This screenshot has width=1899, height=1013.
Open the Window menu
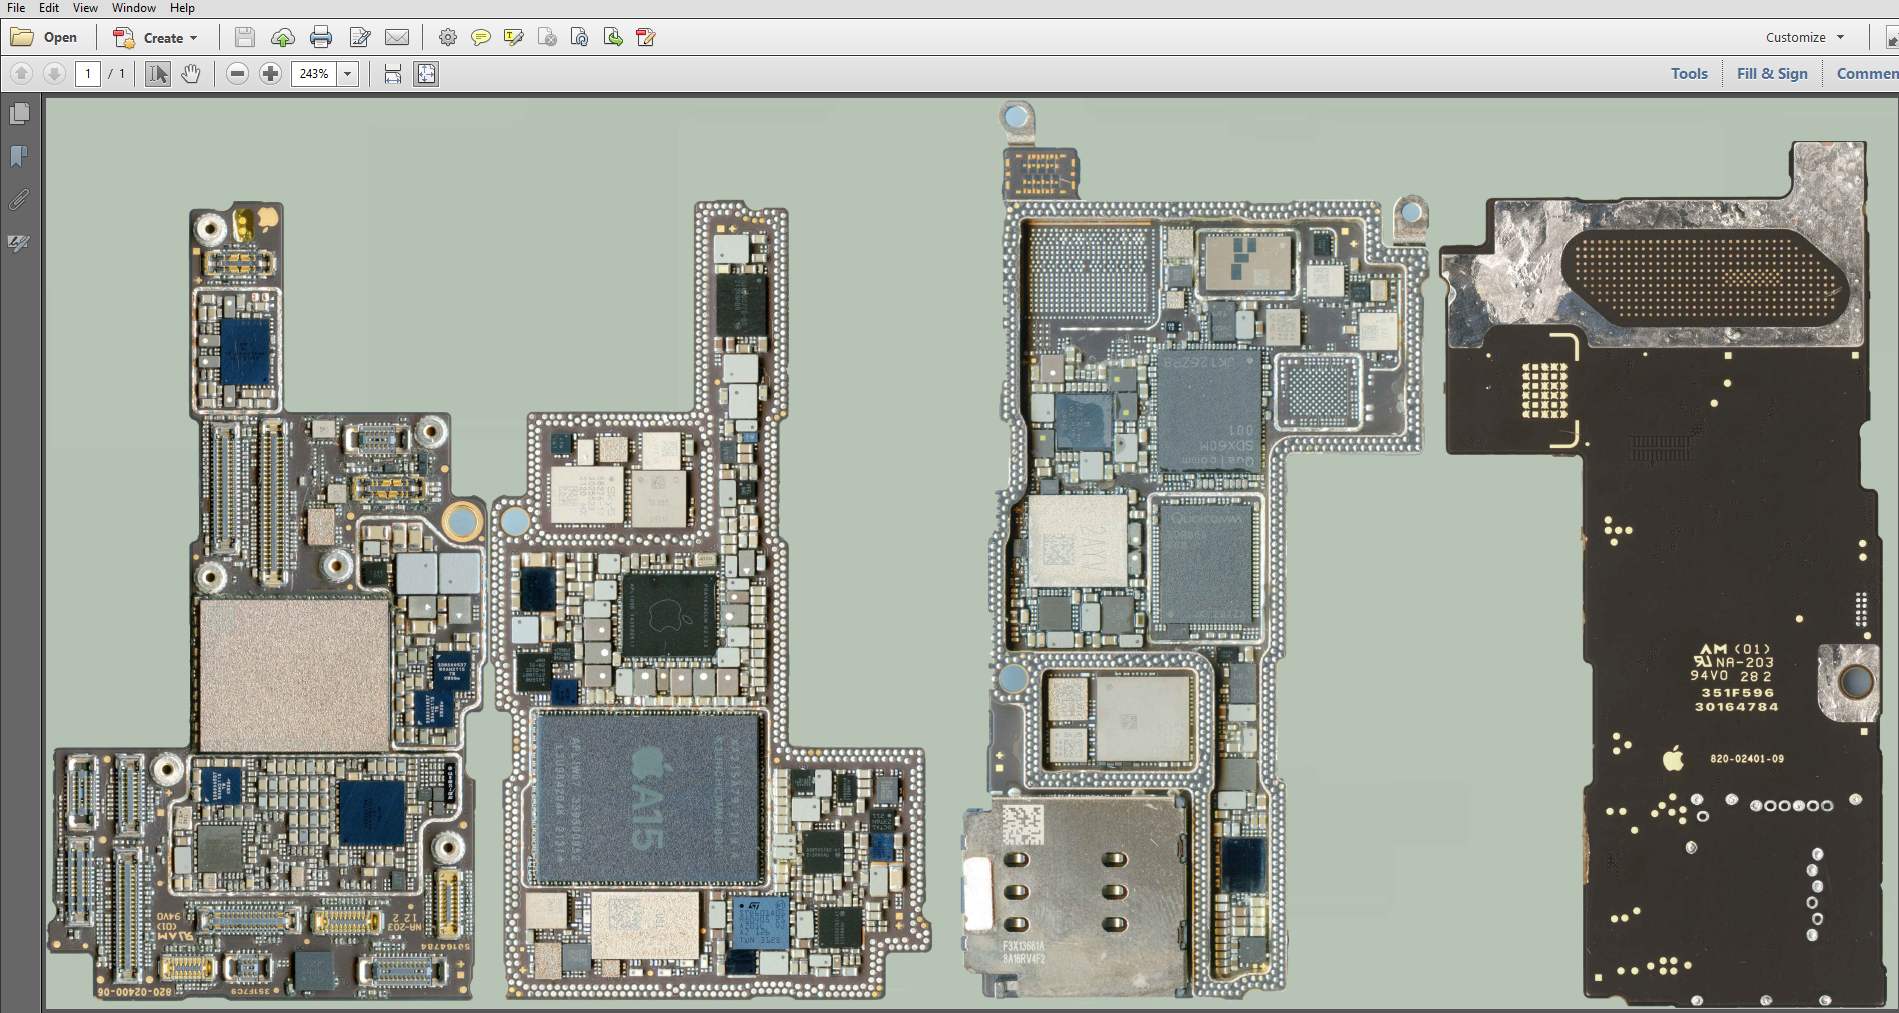click(x=133, y=8)
